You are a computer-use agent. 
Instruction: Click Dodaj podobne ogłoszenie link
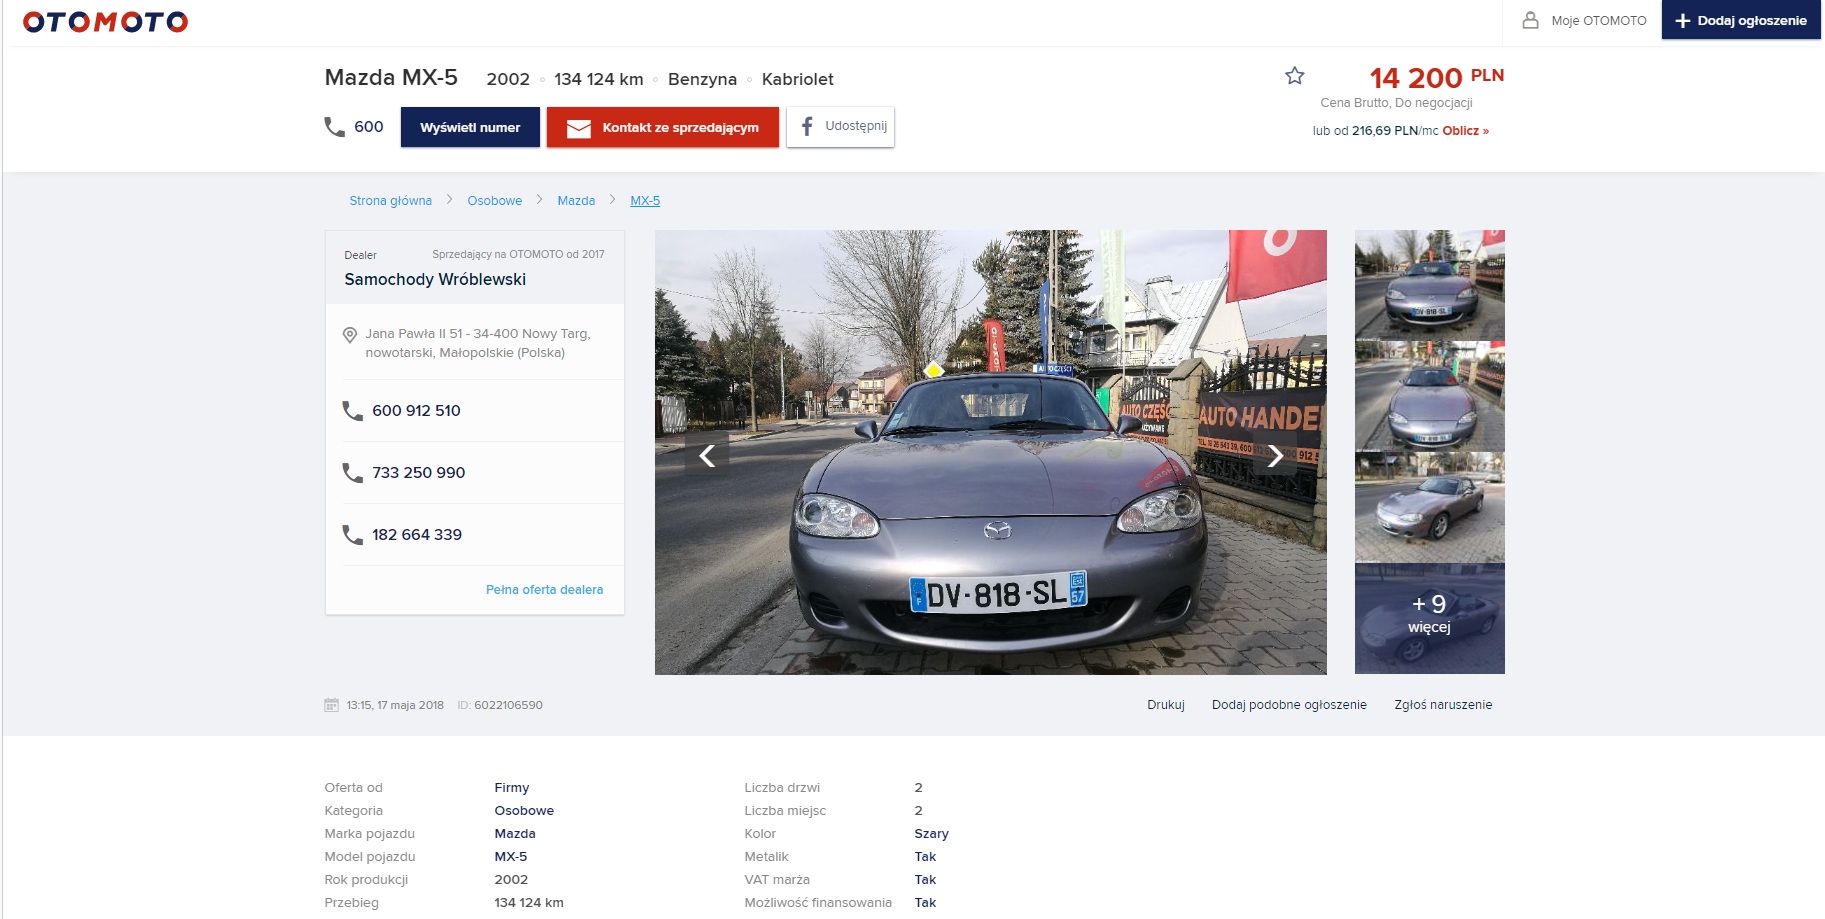click(x=1289, y=705)
